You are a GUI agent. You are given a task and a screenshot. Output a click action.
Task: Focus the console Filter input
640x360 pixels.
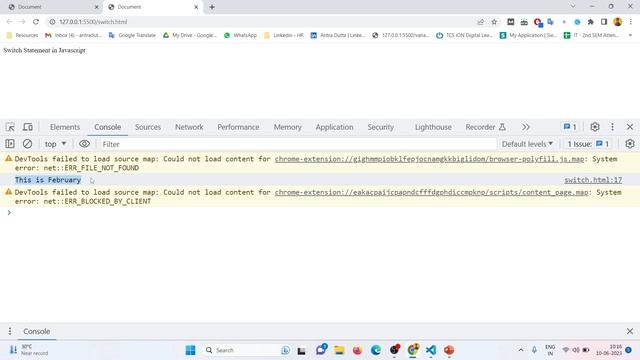[x=298, y=144]
